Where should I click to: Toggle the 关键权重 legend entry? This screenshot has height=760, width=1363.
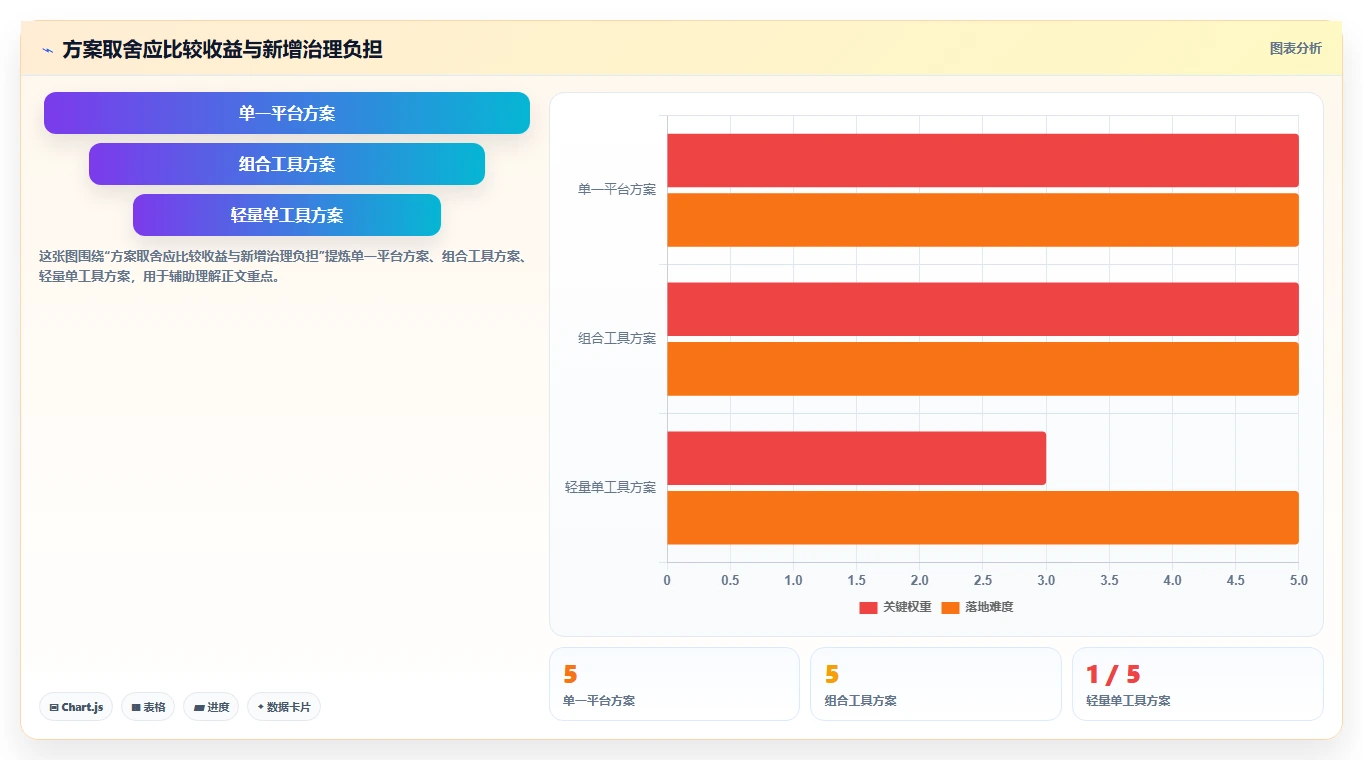coord(895,607)
